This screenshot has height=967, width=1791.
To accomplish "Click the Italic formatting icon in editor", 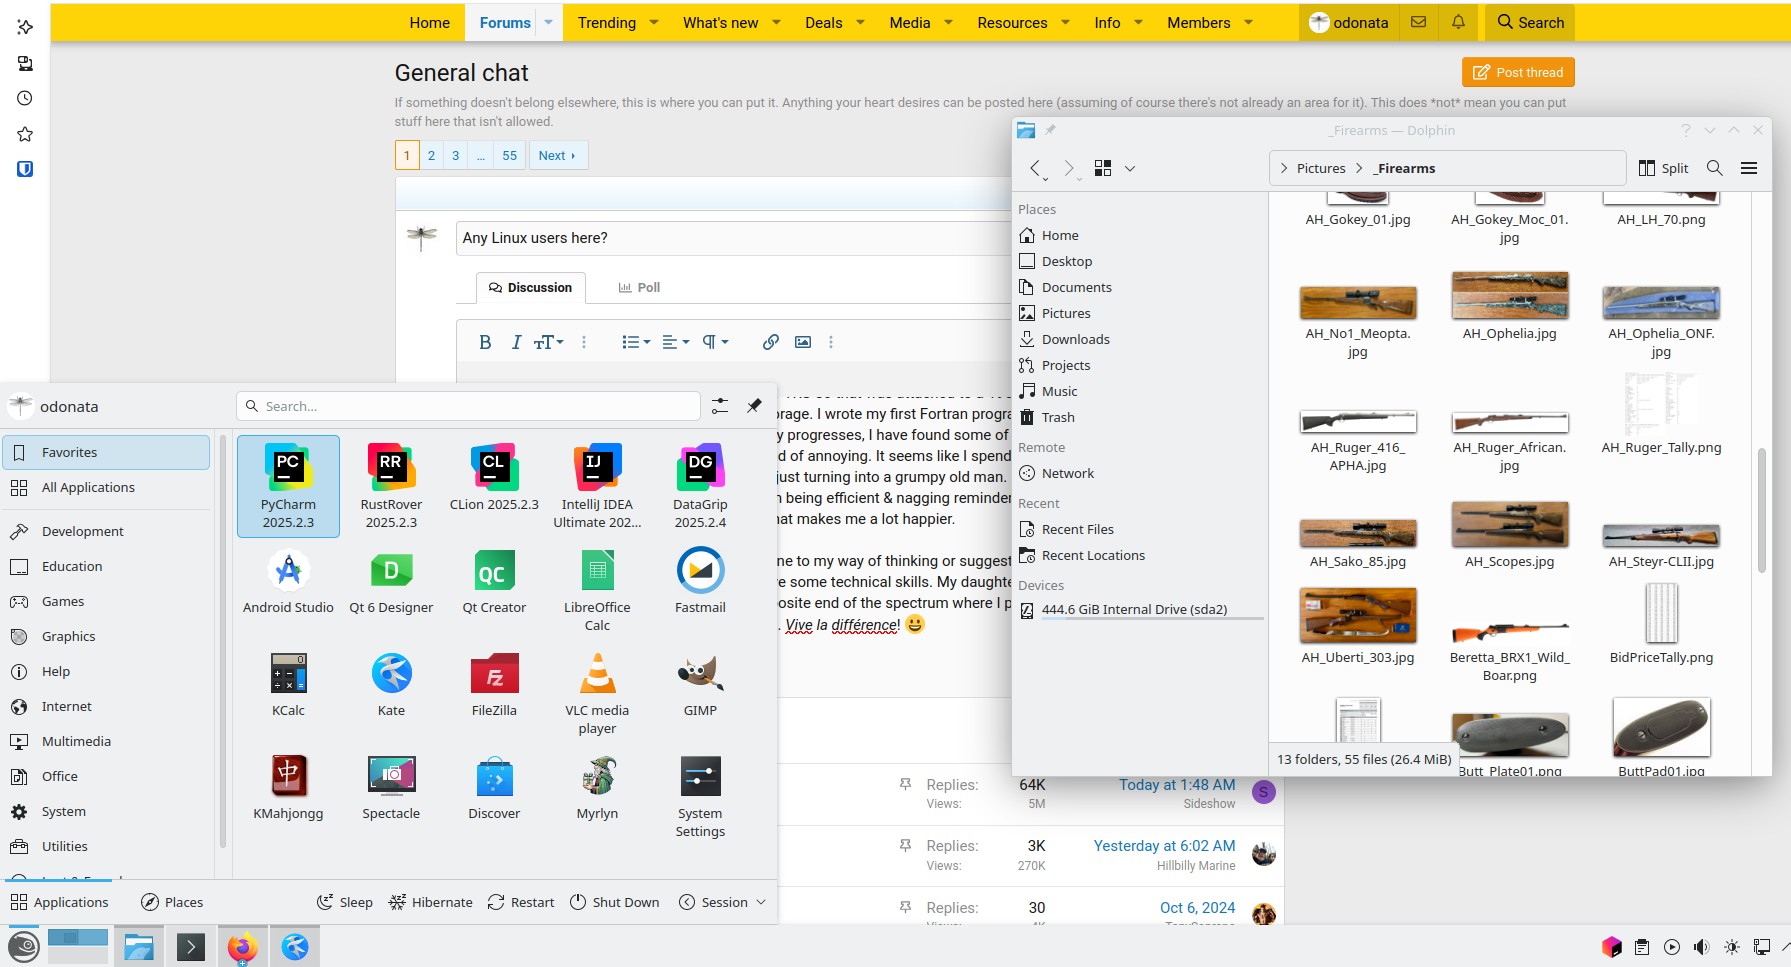I will 516,342.
